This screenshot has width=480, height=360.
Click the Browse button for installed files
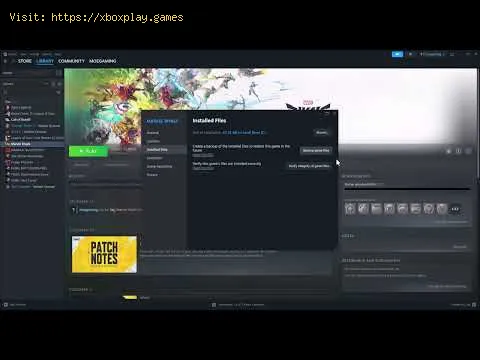[322, 133]
